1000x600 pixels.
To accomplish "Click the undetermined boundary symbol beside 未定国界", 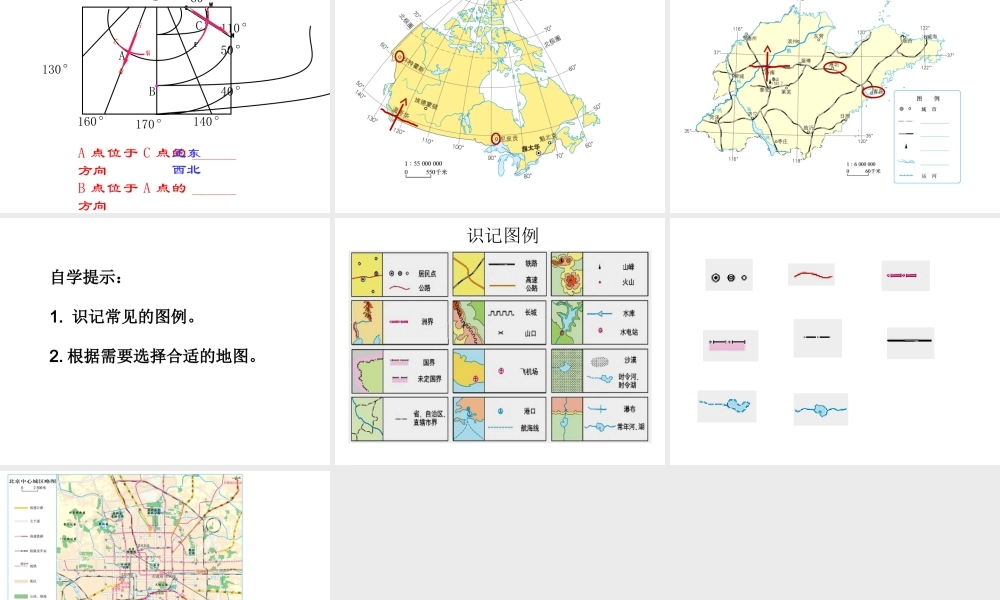I will click(400, 379).
